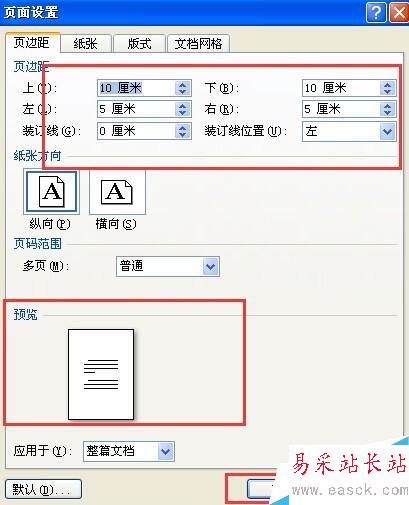
Task: Decrease the gutter 装订线 value
Action: pyautogui.click(x=182, y=135)
